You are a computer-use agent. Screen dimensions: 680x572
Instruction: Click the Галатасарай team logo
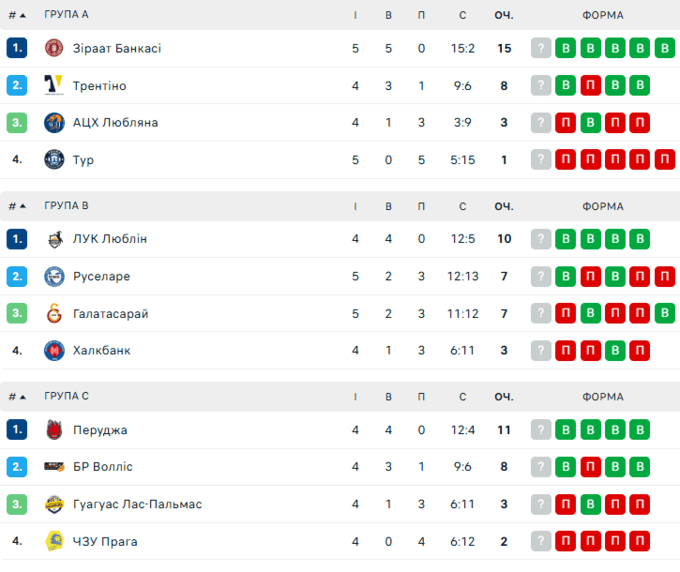tap(54, 313)
